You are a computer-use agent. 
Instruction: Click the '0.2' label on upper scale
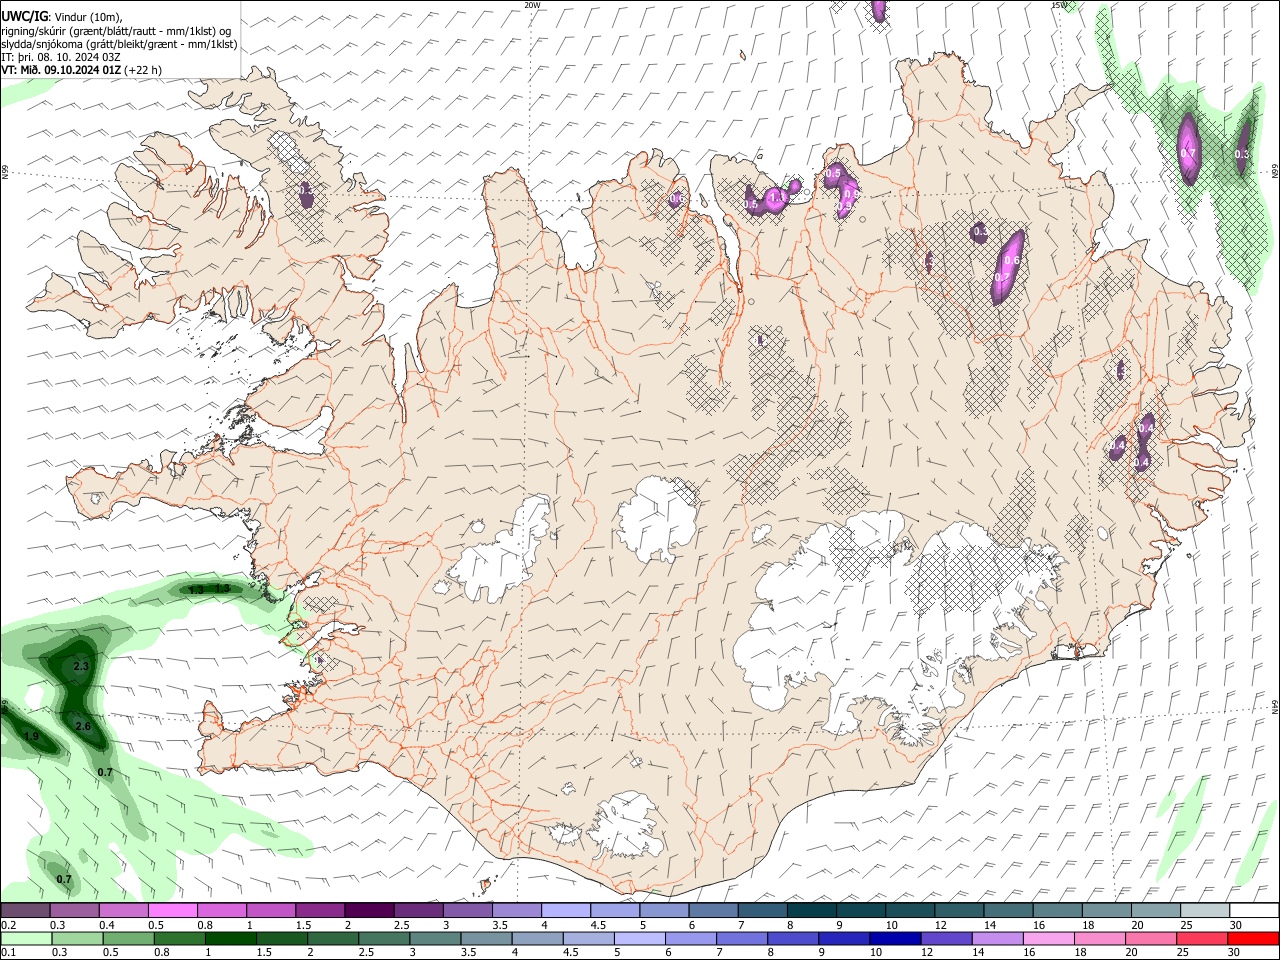(x=8, y=925)
